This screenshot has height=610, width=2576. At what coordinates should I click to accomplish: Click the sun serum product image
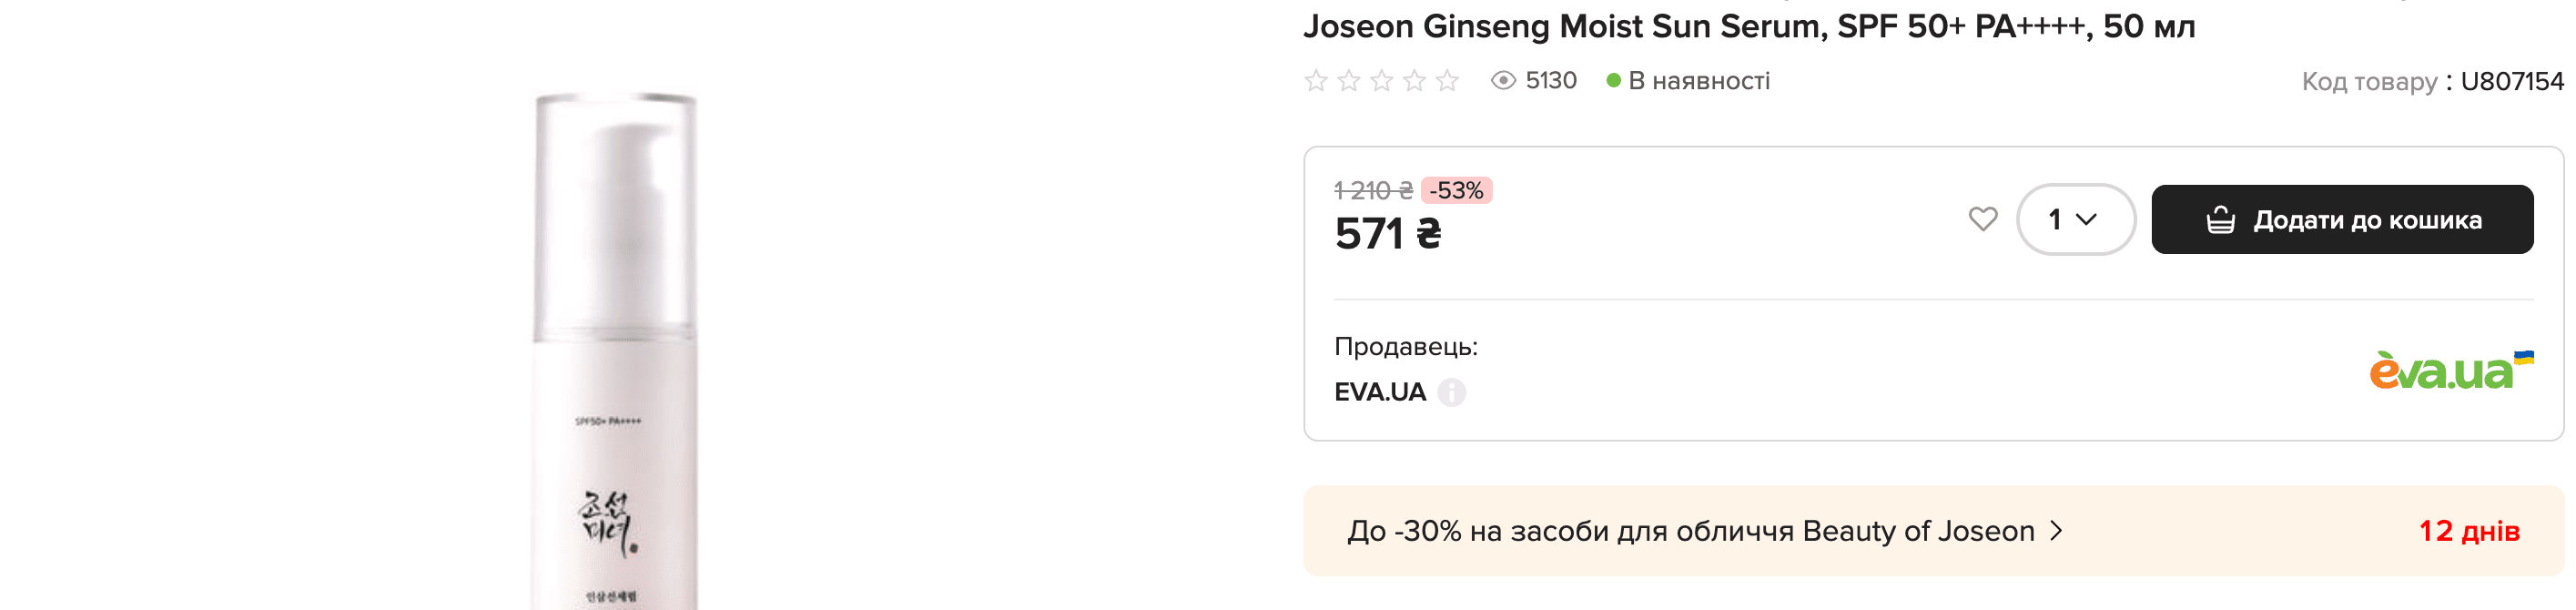tap(614, 350)
